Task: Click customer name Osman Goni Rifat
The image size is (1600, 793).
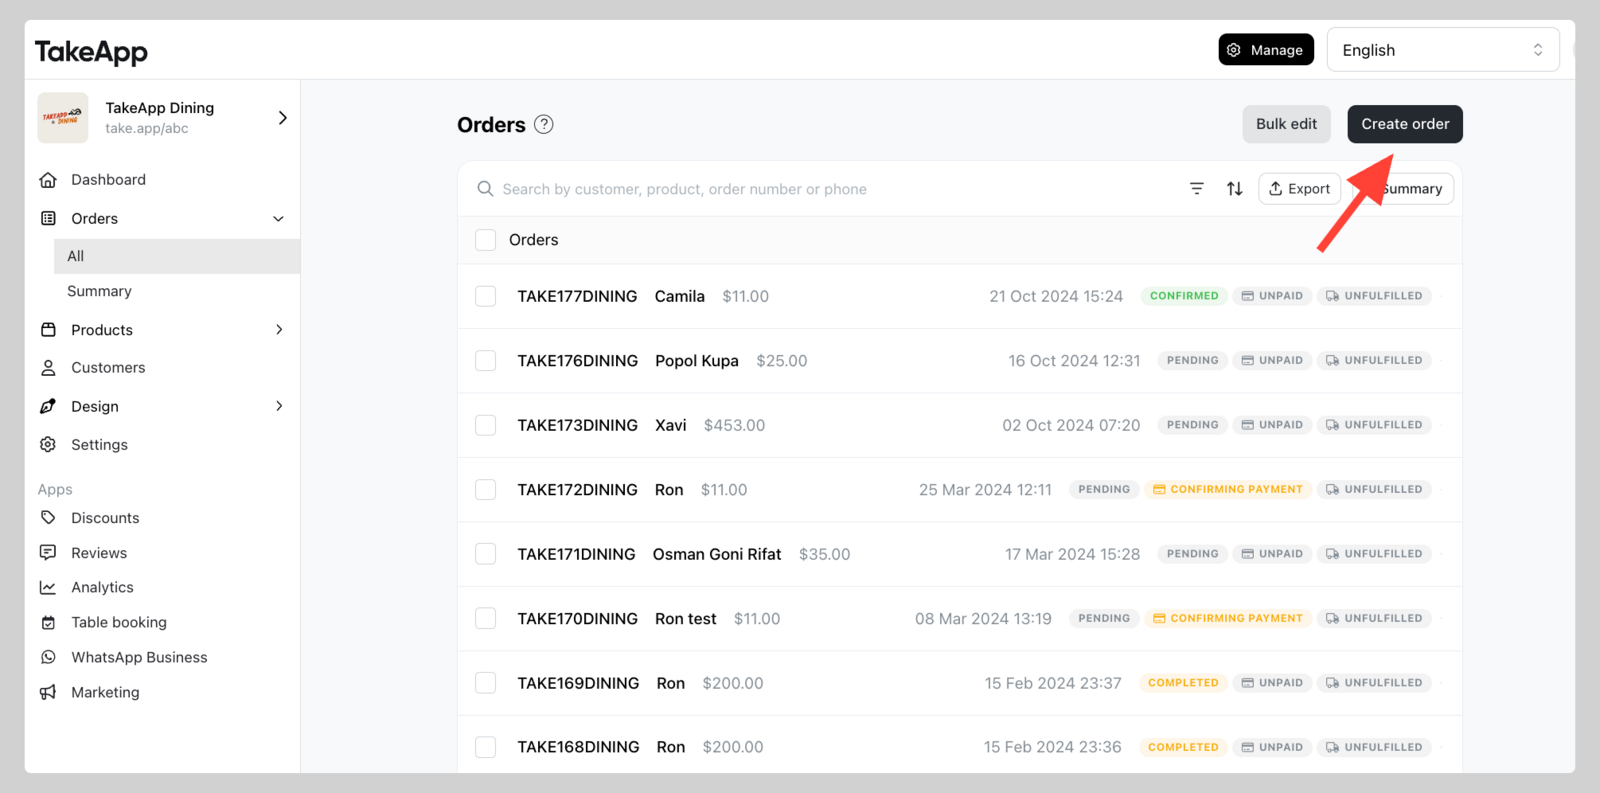Action: coord(717,554)
